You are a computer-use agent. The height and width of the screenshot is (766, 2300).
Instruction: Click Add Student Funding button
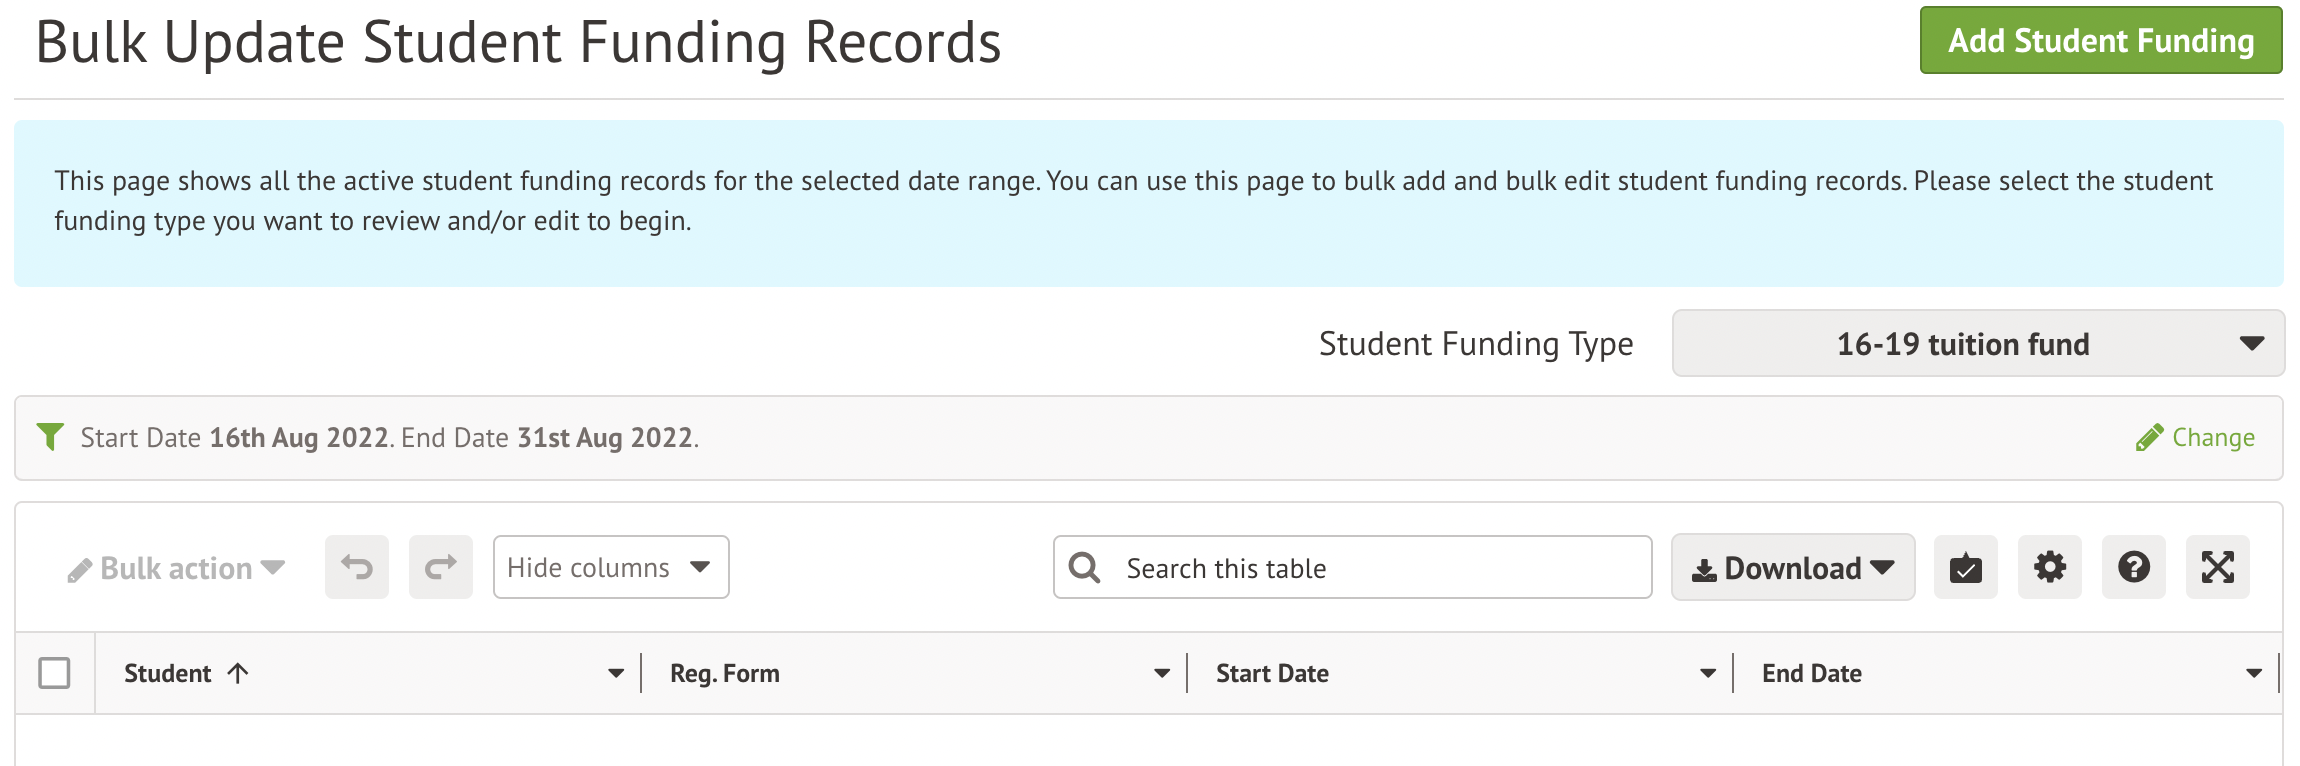(2100, 40)
